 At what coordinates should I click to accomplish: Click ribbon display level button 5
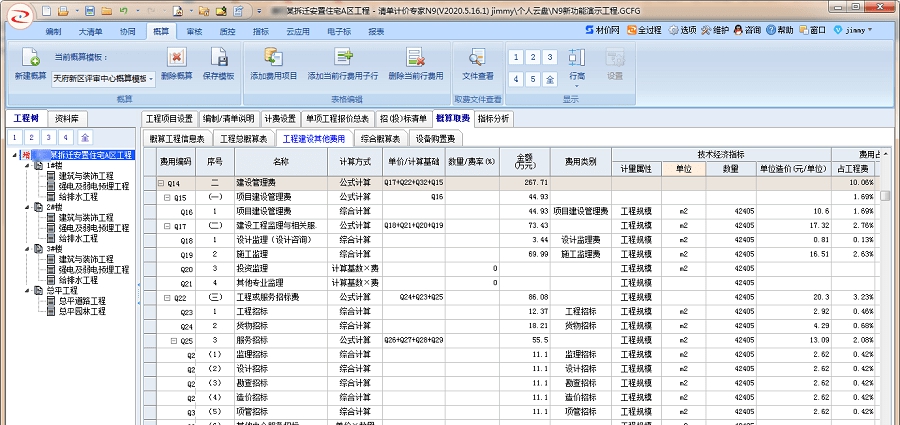(533, 80)
